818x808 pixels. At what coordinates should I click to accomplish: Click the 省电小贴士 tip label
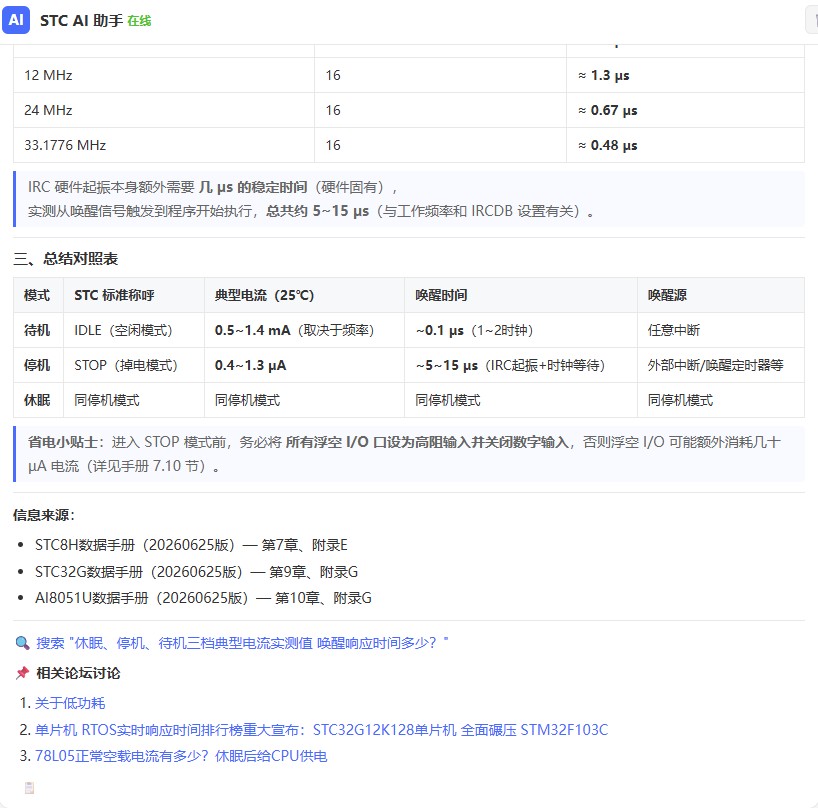point(63,442)
